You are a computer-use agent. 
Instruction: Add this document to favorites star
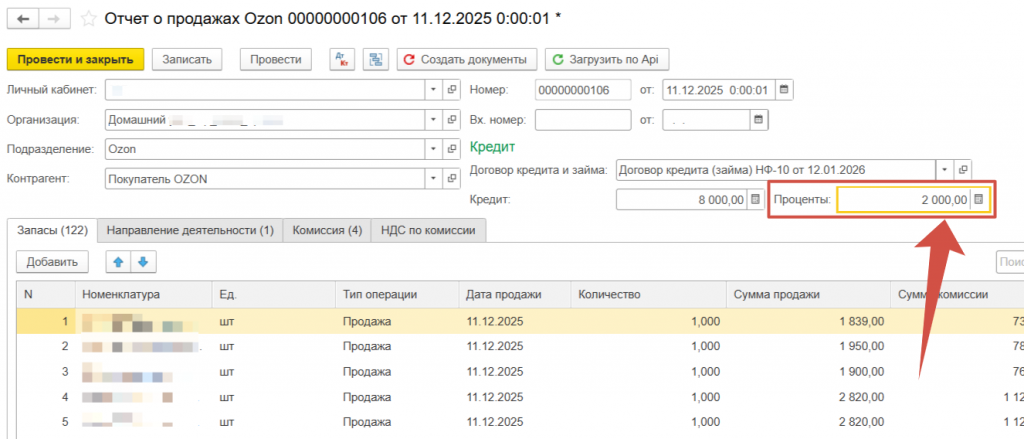coord(89,19)
